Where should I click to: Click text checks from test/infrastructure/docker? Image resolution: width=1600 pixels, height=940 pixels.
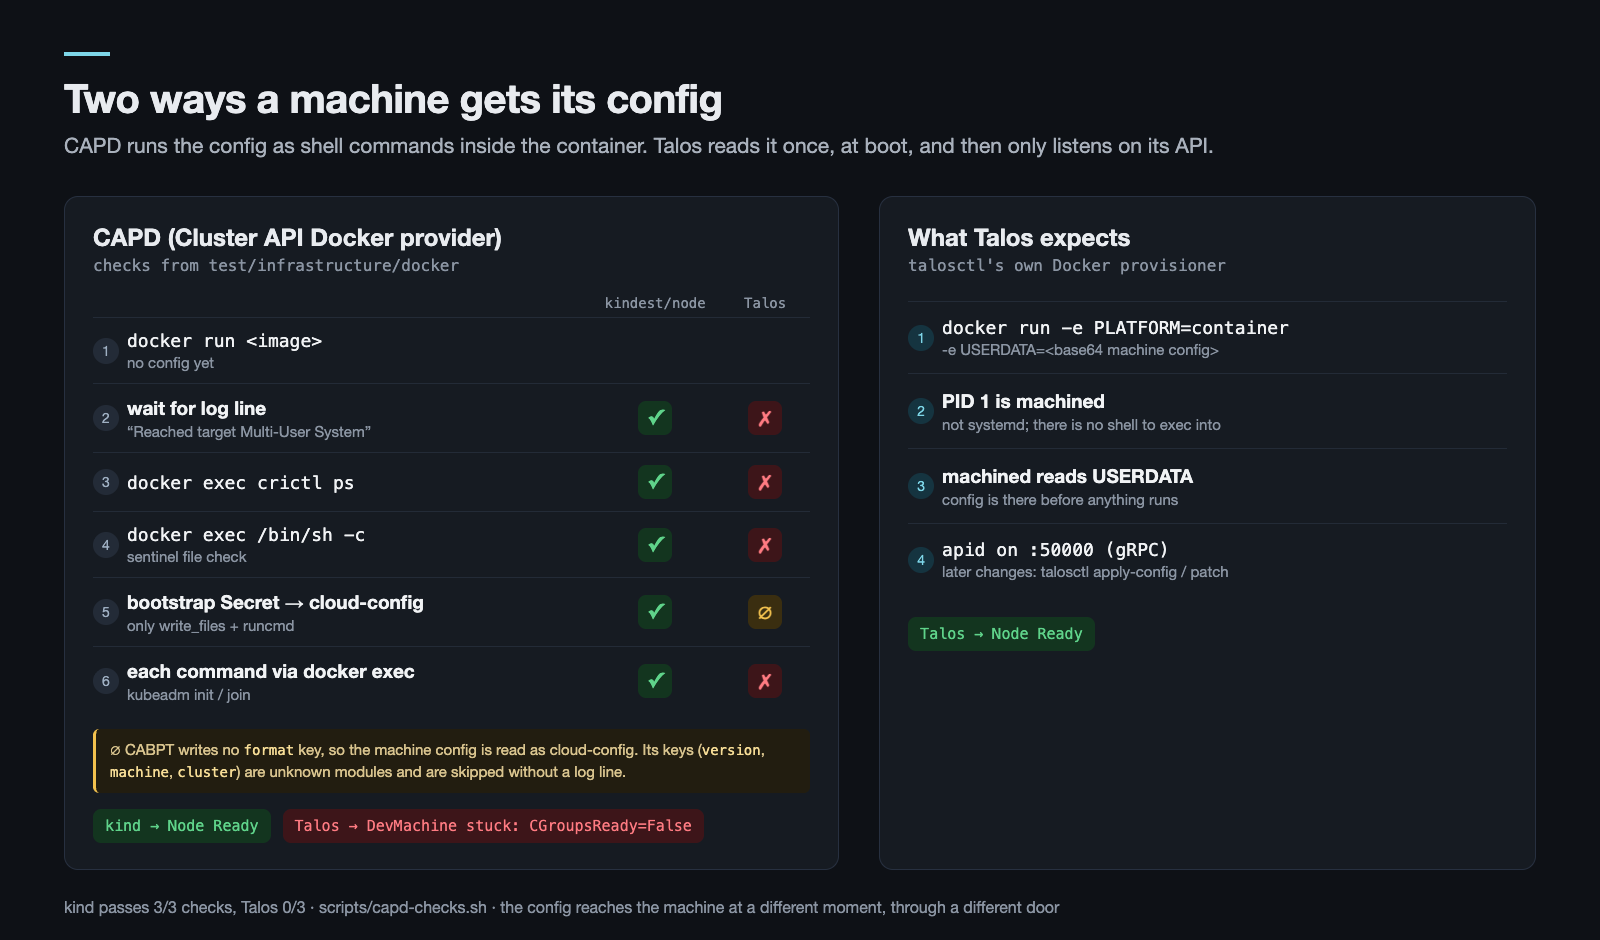pos(276,265)
